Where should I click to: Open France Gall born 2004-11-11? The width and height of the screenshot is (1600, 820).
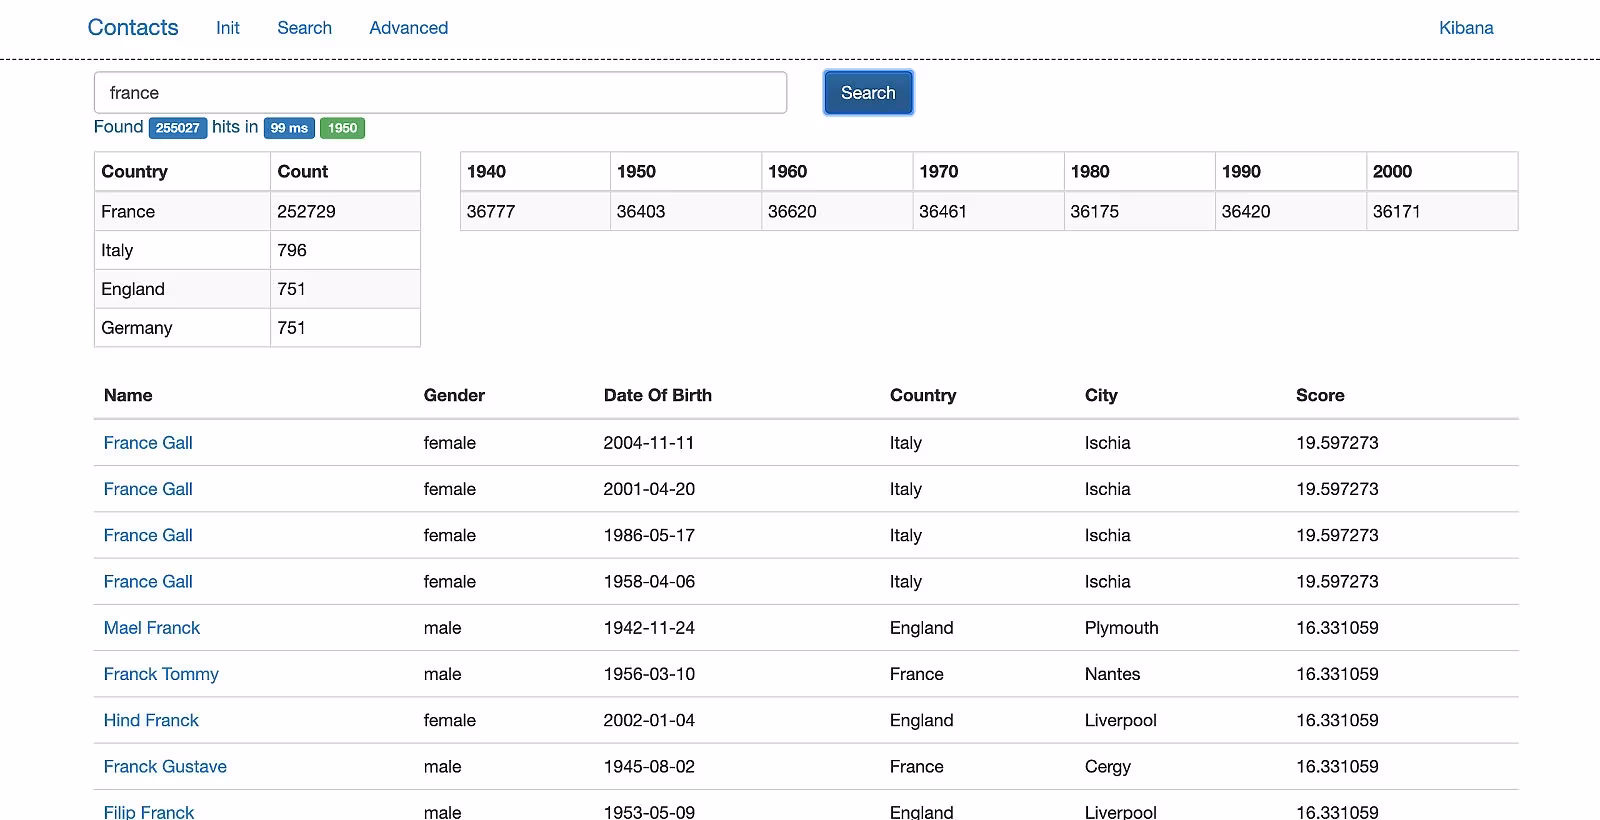pyautogui.click(x=148, y=443)
